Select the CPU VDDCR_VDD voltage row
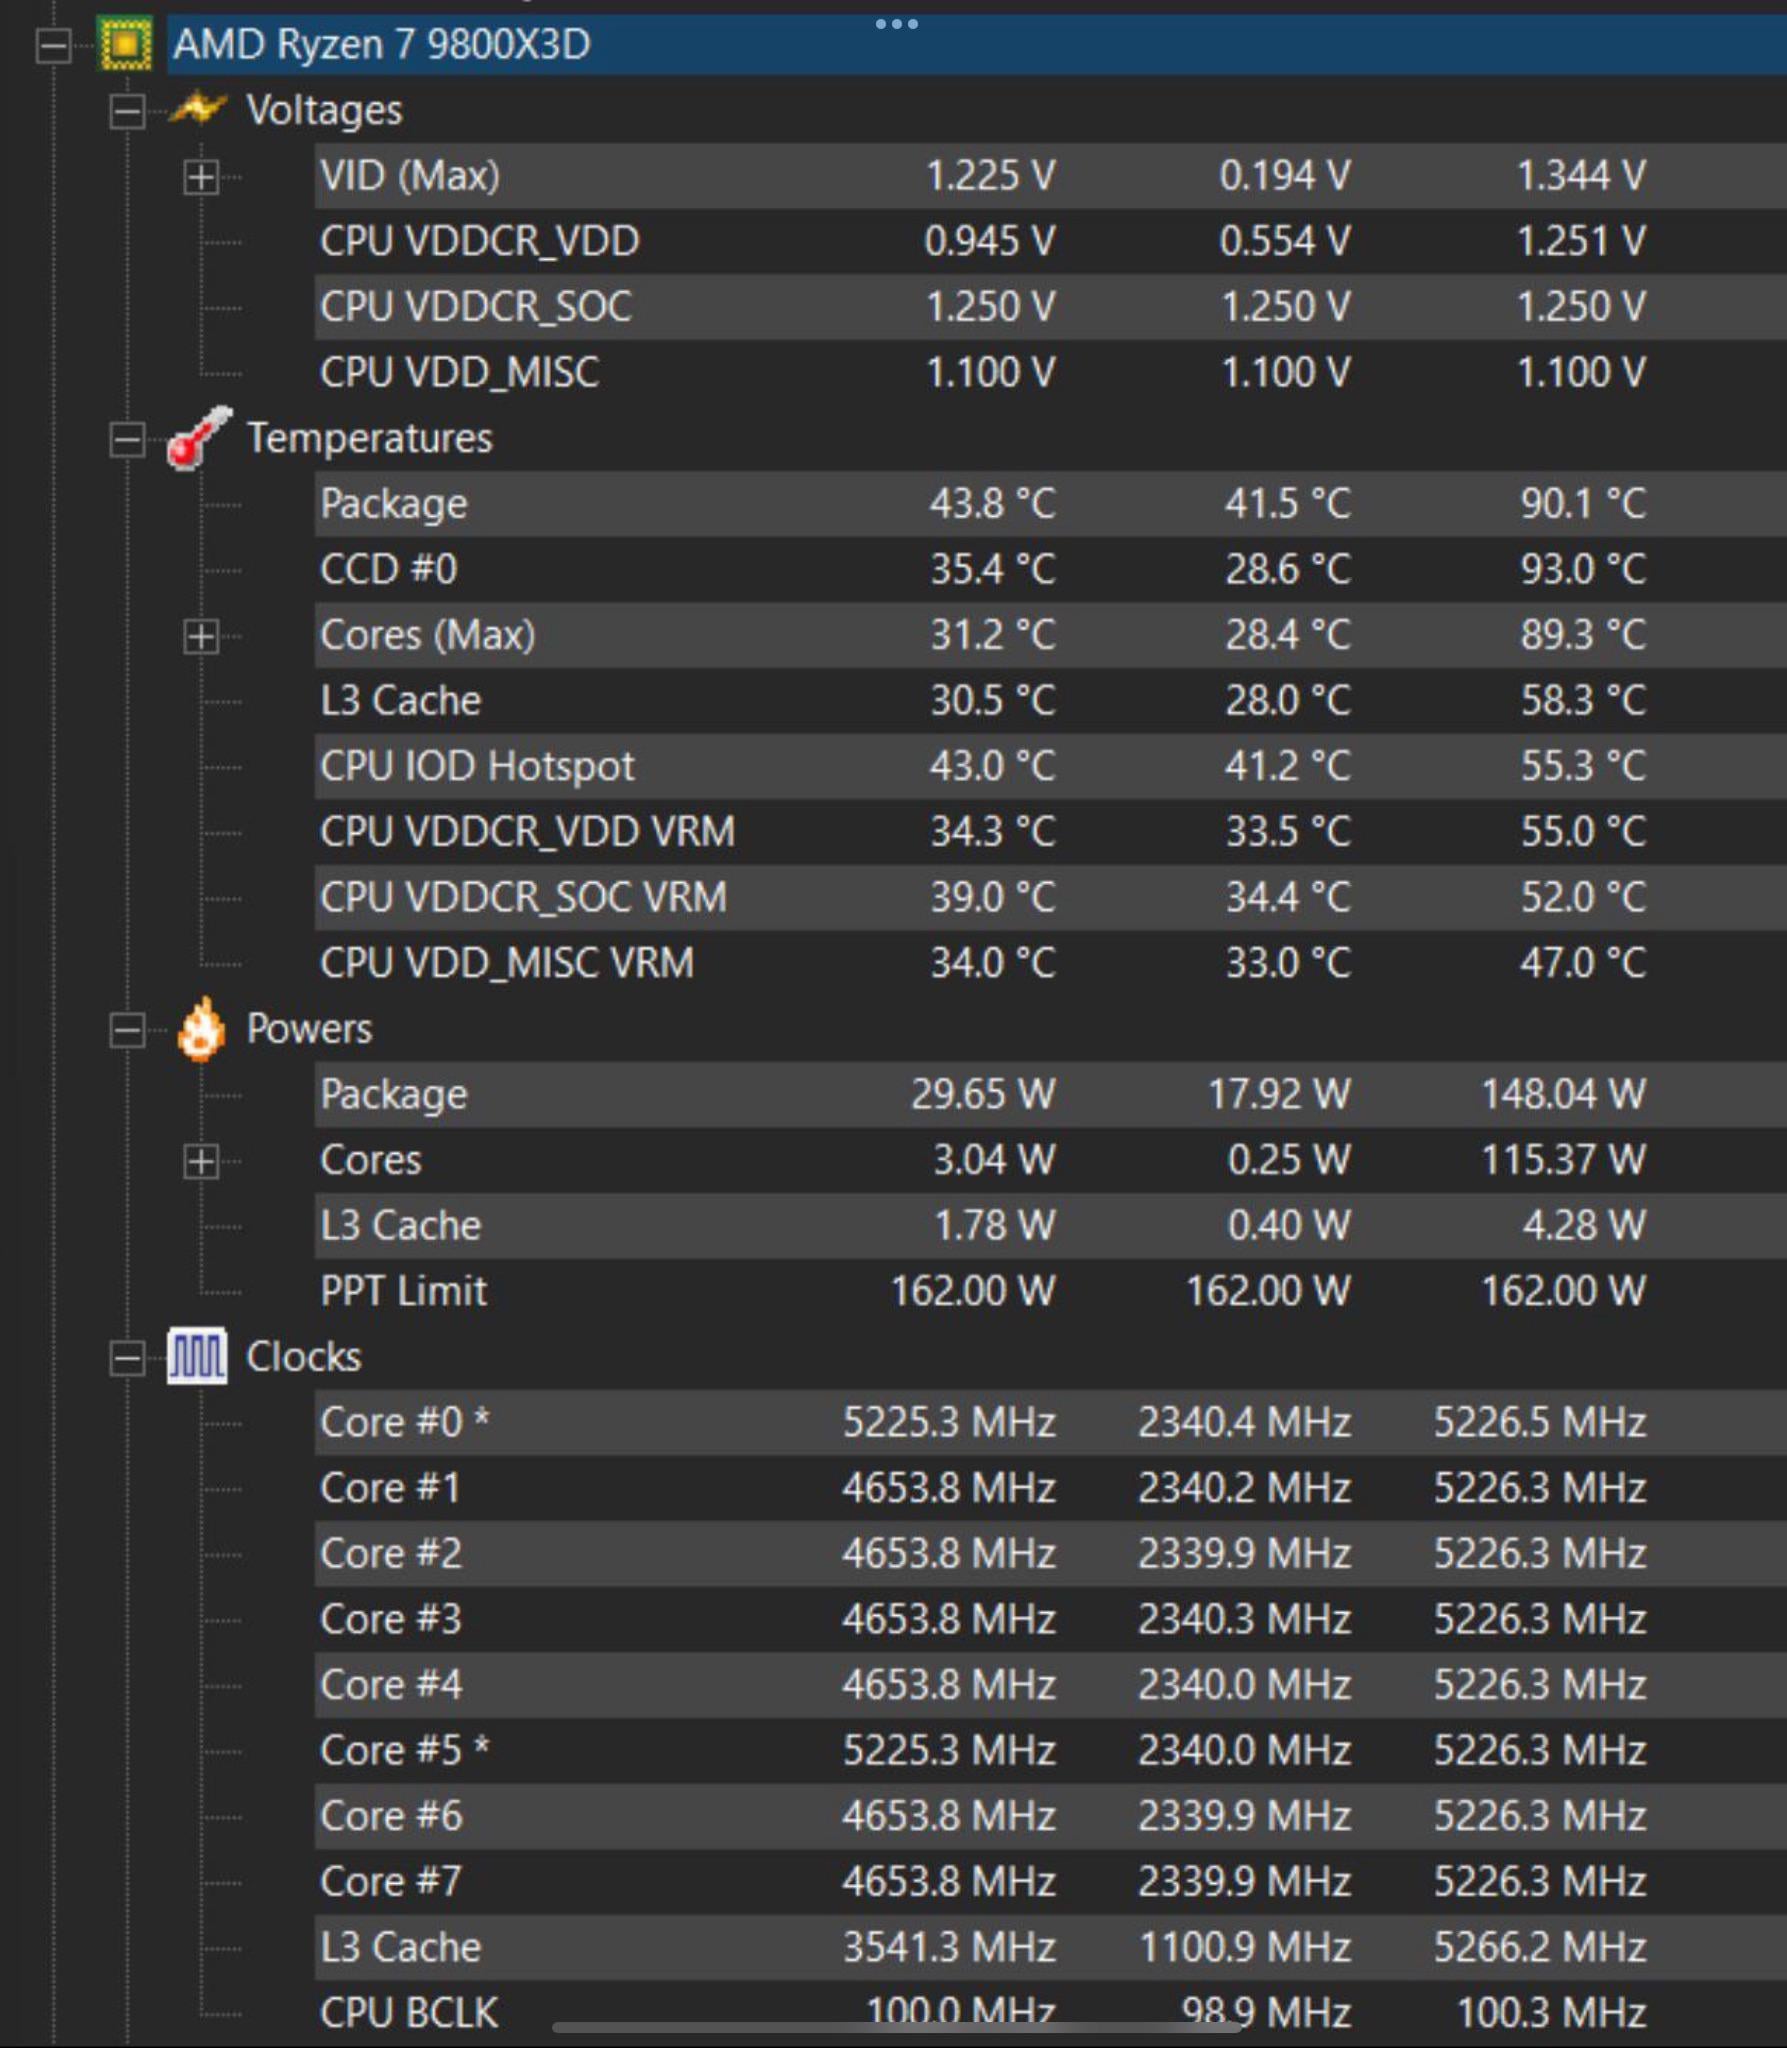Screen dimensions: 1787x2048 (x=1050, y=241)
